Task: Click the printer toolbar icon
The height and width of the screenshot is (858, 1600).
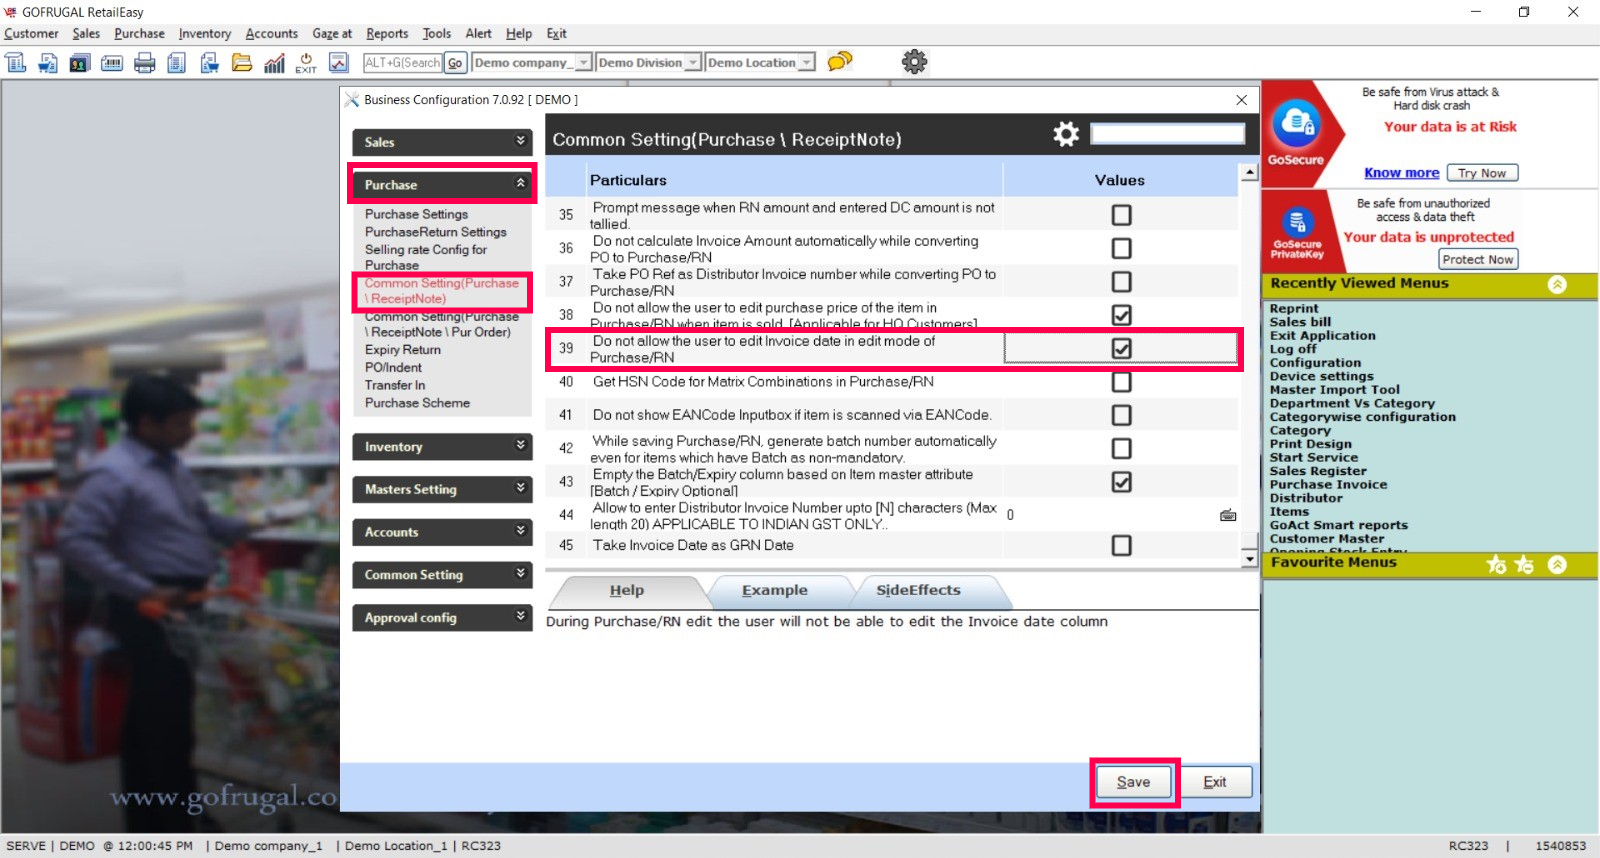Action: click(x=145, y=63)
